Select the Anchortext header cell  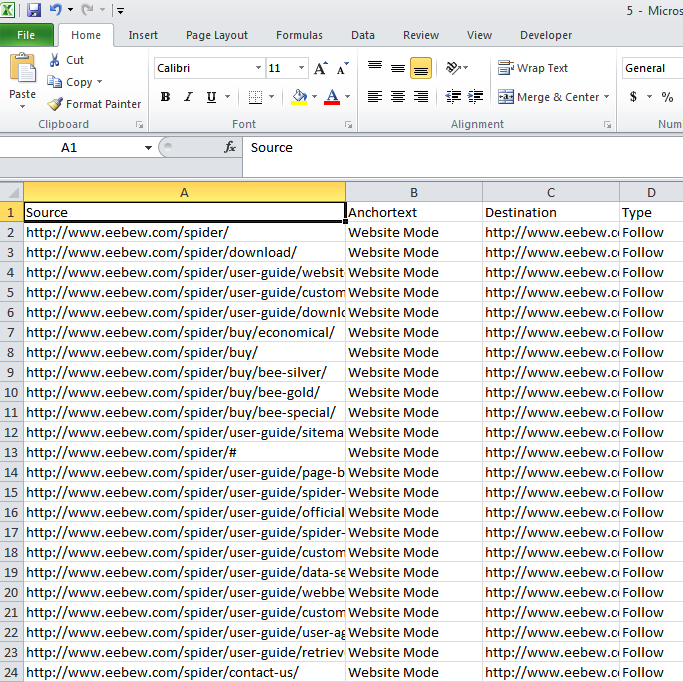pyautogui.click(x=414, y=213)
